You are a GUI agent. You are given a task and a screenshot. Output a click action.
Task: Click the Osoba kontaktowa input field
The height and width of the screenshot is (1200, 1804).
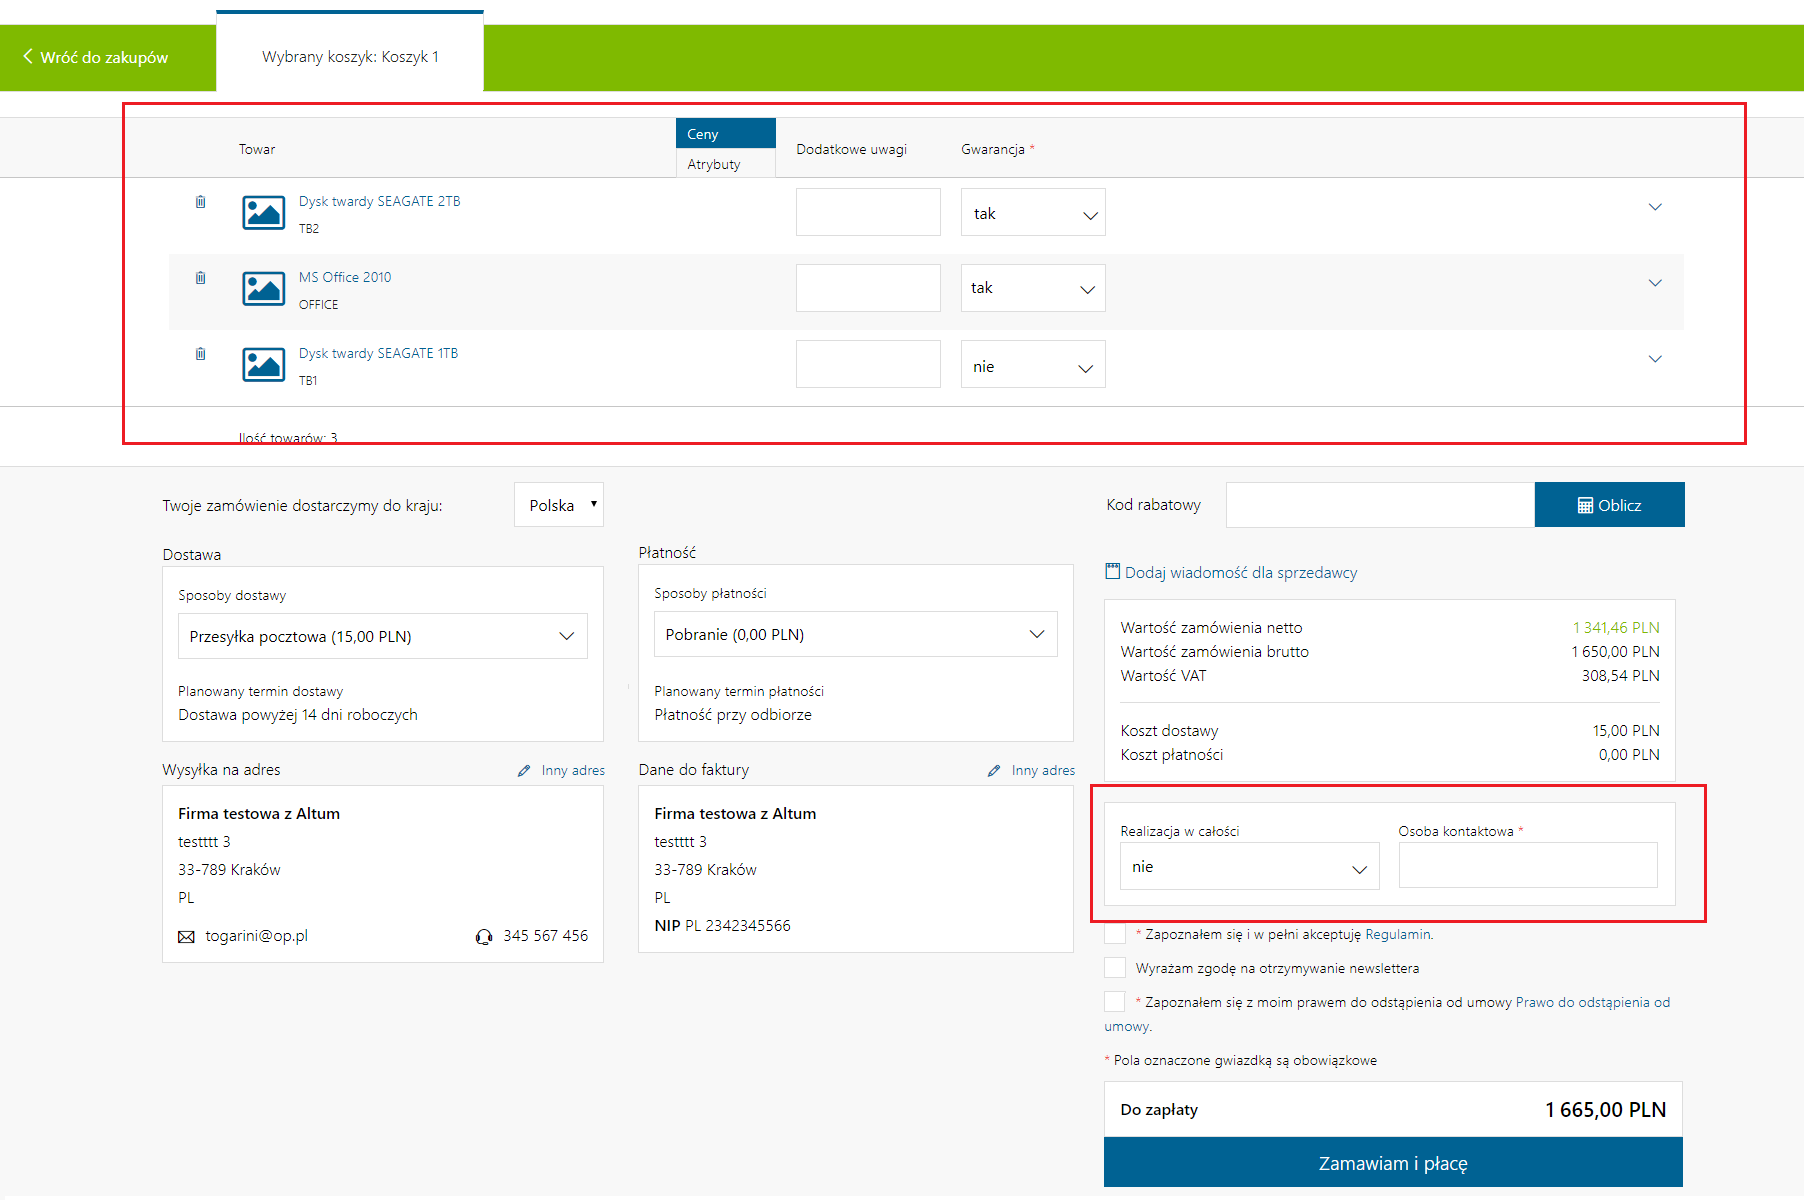[1528, 865]
